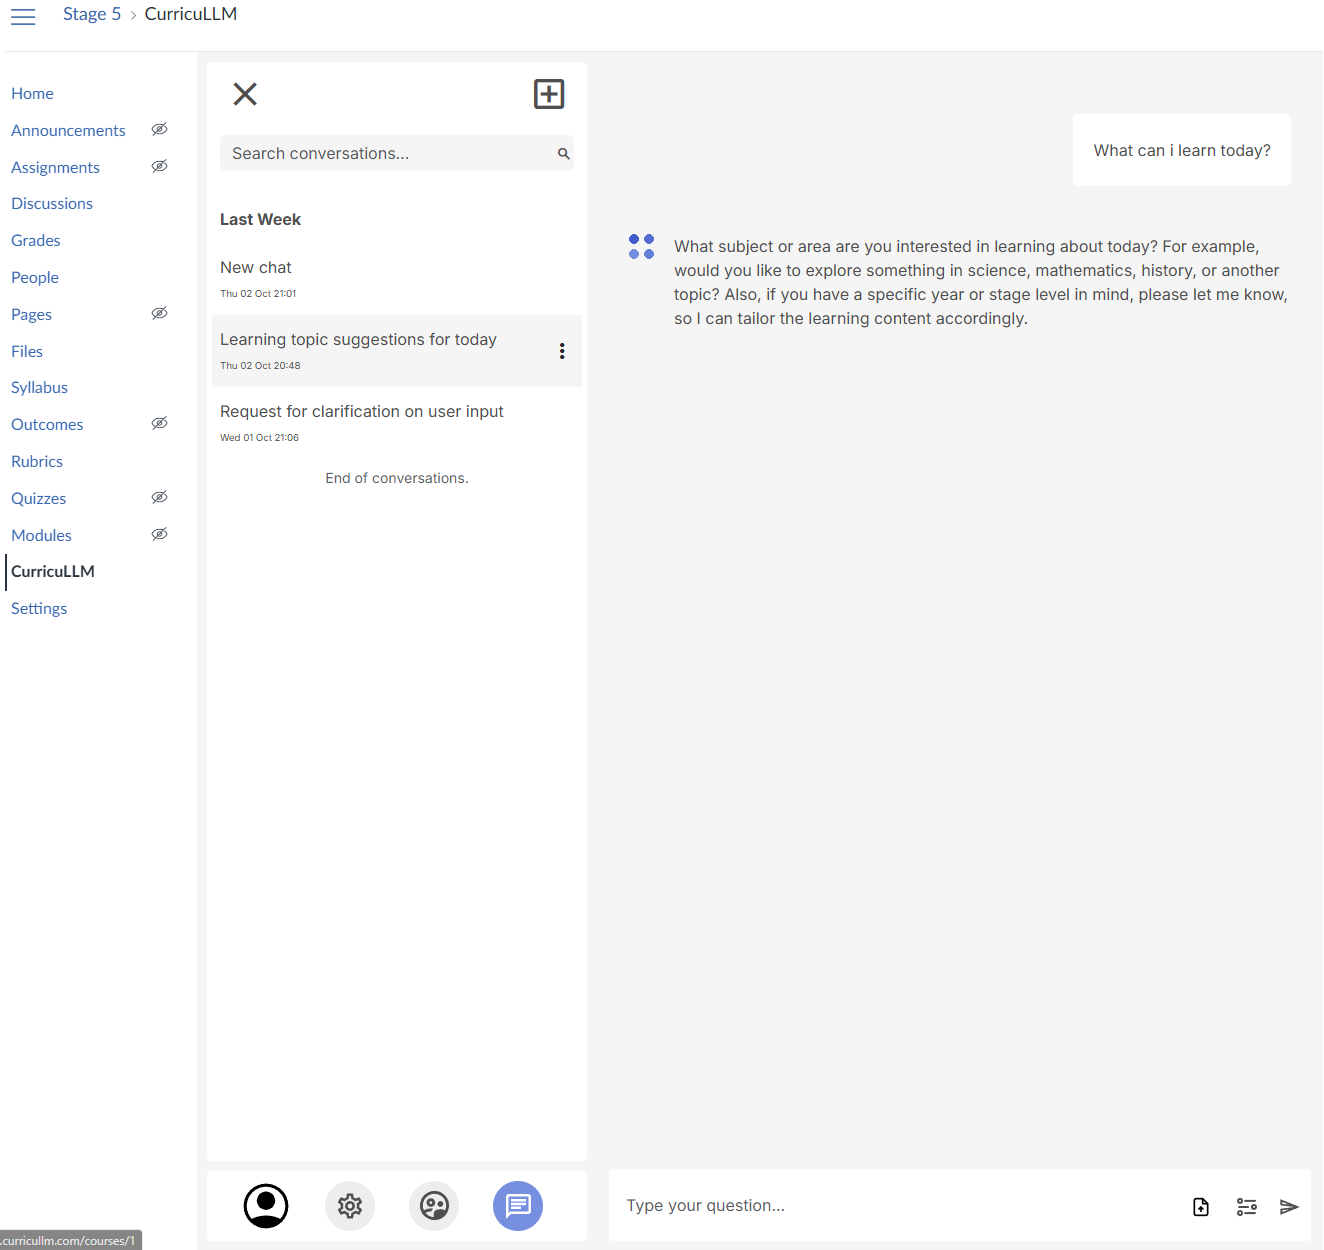Image resolution: width=1324 pixels, height=1250 pixels.
Task: Start a new conversation with the plus icon
Action: 548,93
